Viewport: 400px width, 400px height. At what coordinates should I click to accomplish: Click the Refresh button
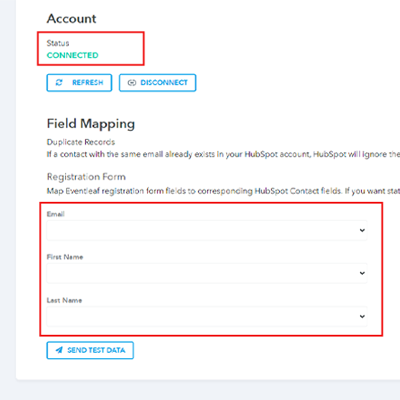(x=79, y=83)
